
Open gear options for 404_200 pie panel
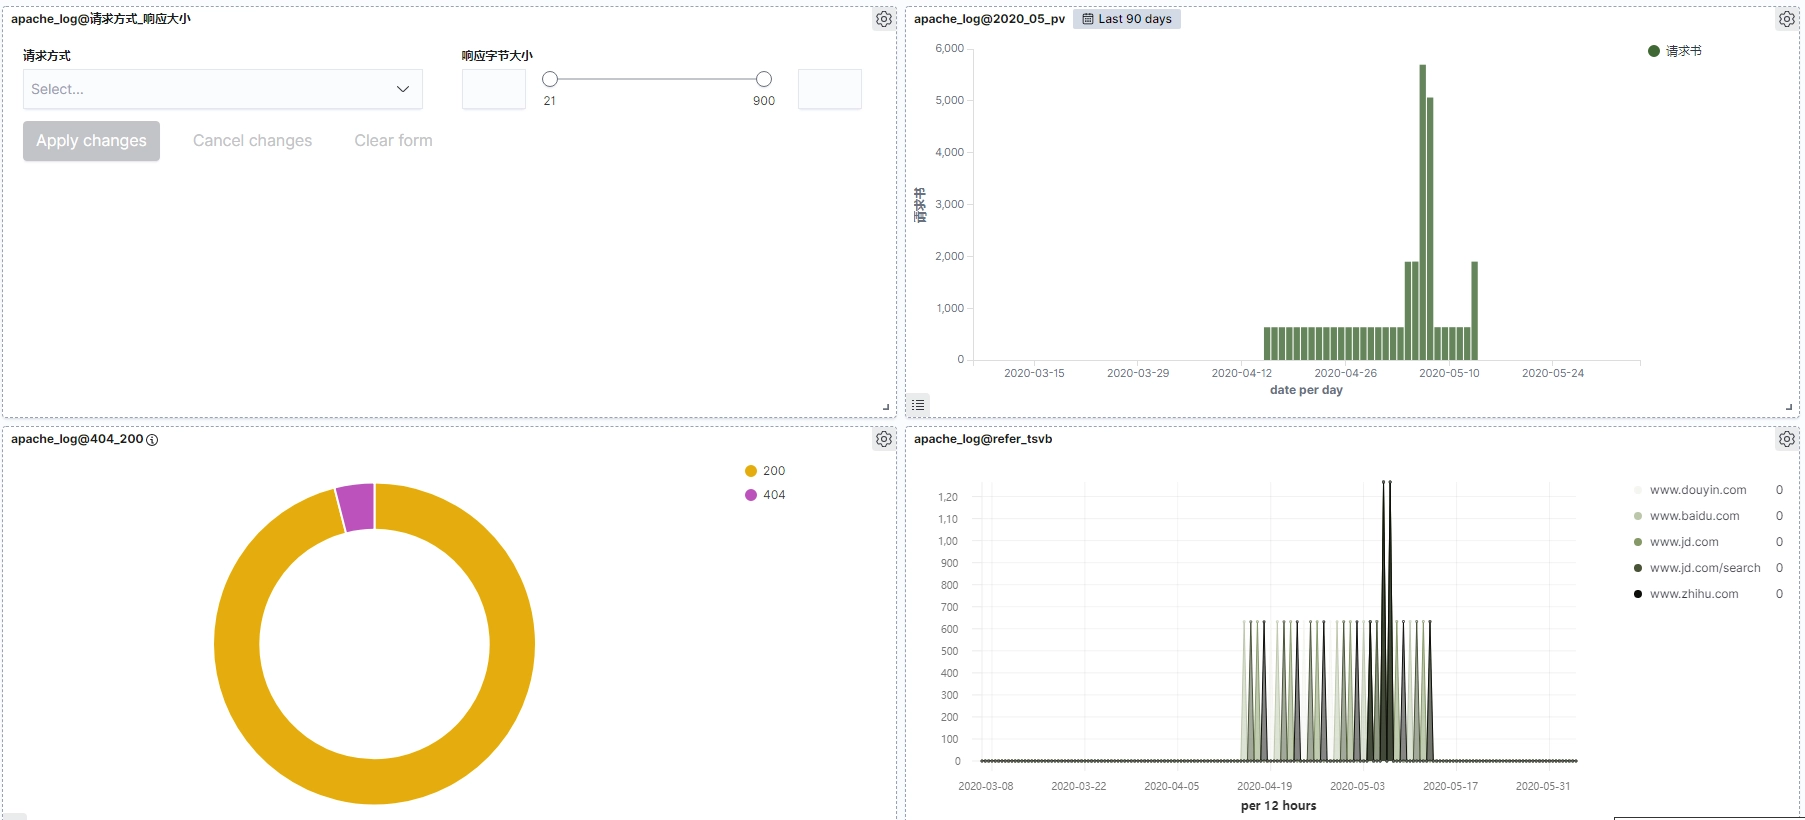[884, 439]
